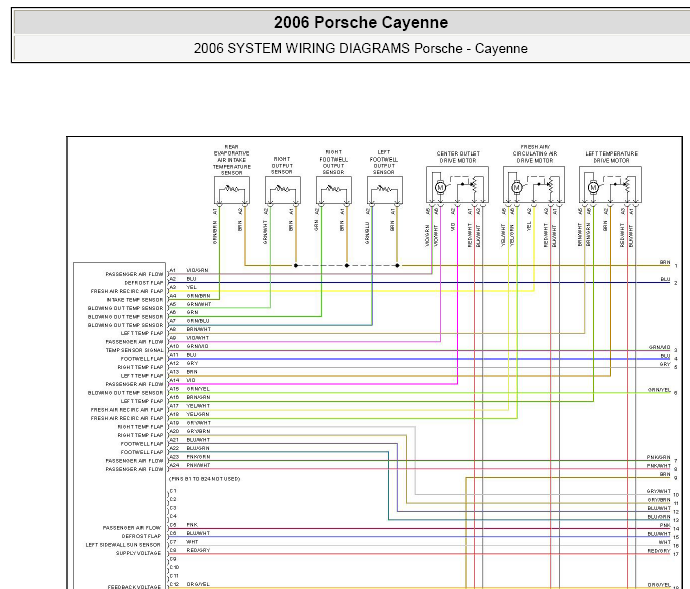
Task: Select pin A18 YEL/GRN label
Action: point(190,414)
